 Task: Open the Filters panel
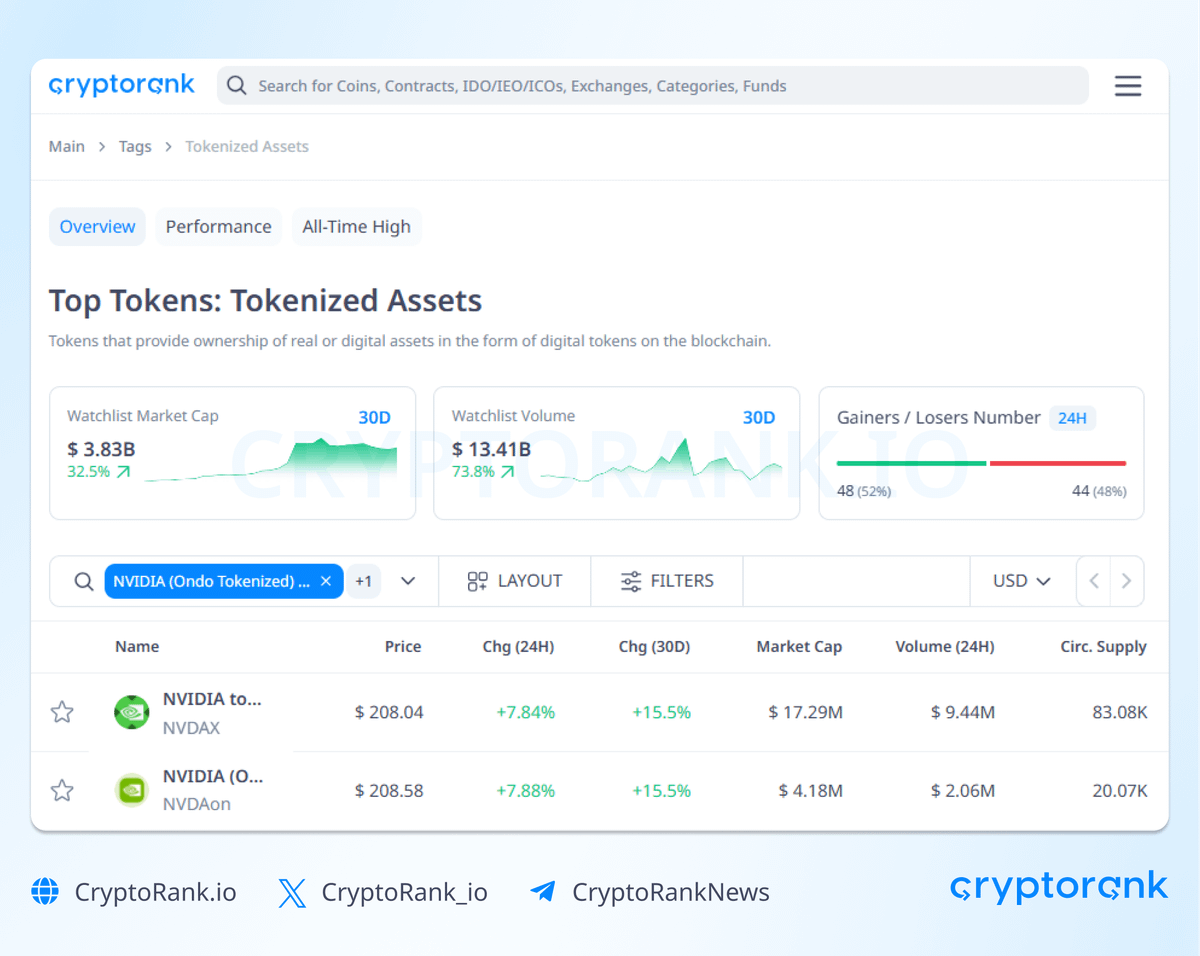[x=666, y=581]
